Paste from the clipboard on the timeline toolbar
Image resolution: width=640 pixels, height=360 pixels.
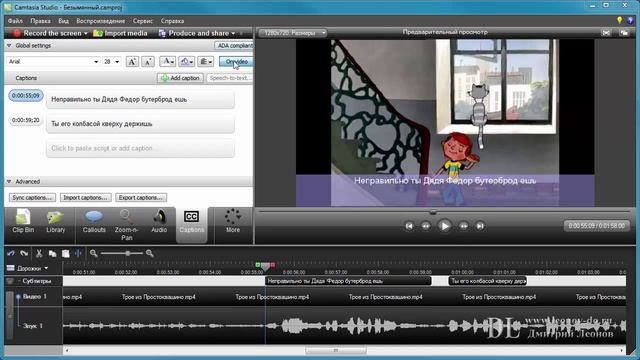click(65, 253)
